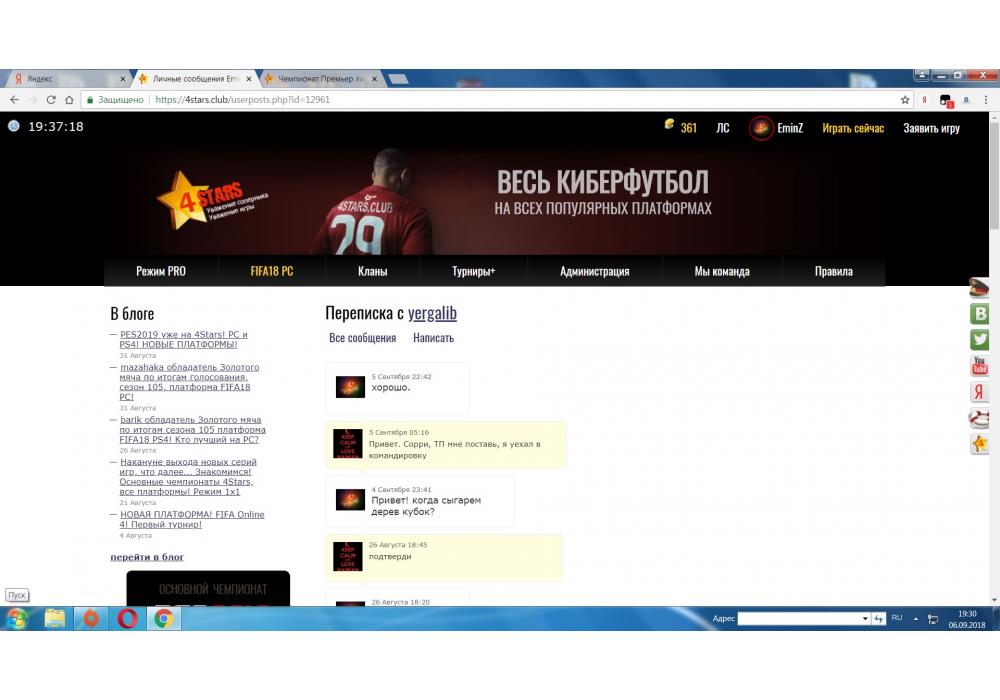Click the taskbar Адрес input field
This screenshot has width=1000, height=700.
point(798,618)
